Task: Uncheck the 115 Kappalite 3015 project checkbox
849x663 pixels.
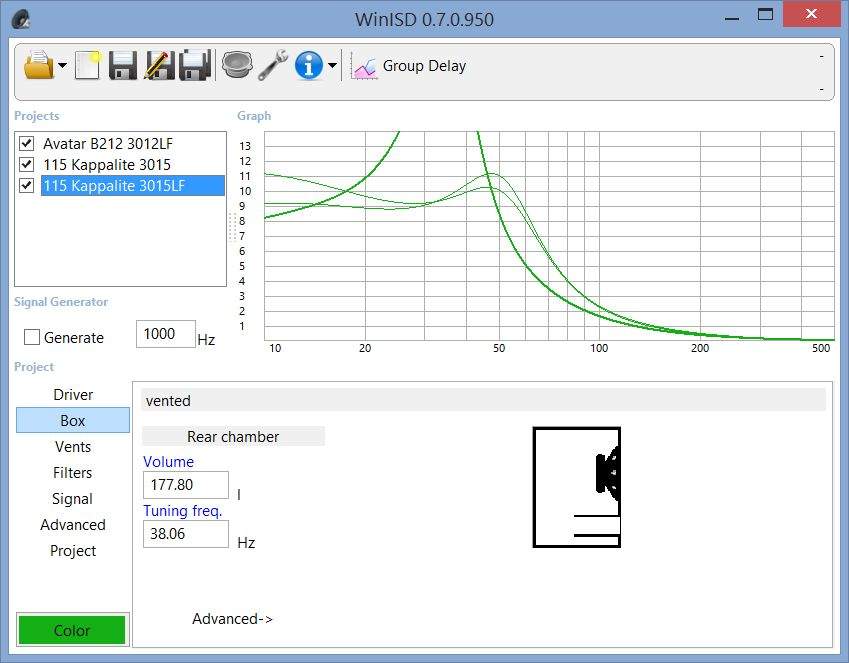Action: [x=27, y=164]
